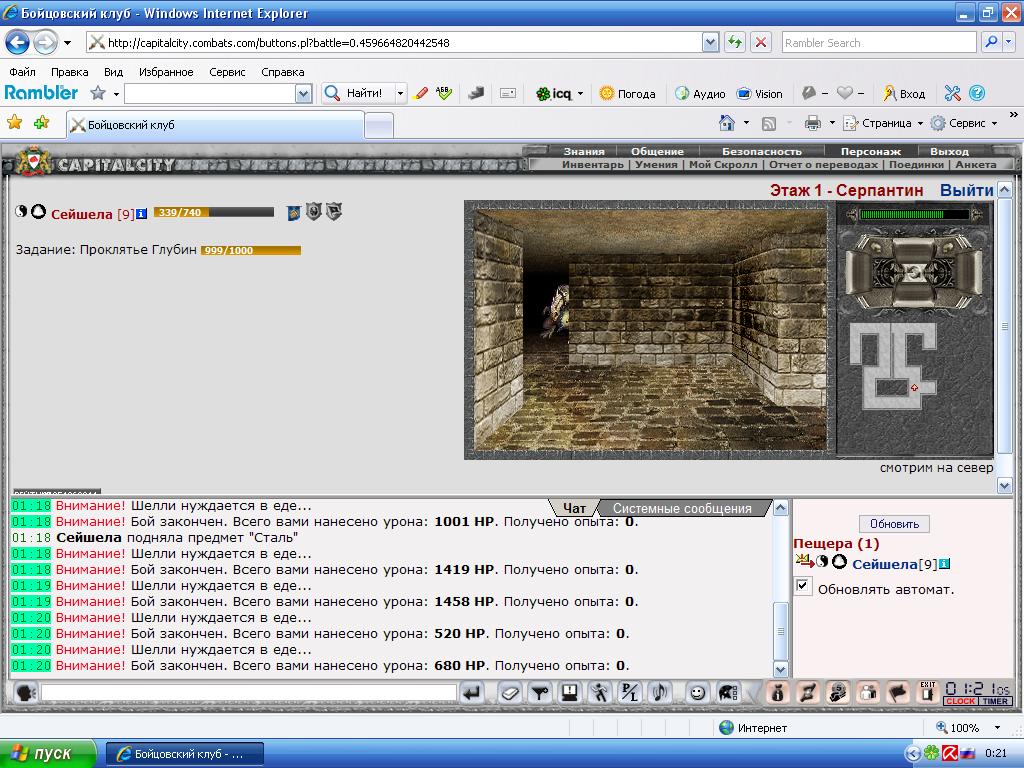This screenshot has height=768, width=1024.
Task: Open the Избранное menu
Action: pyautogui.click(x=166, y=72)
